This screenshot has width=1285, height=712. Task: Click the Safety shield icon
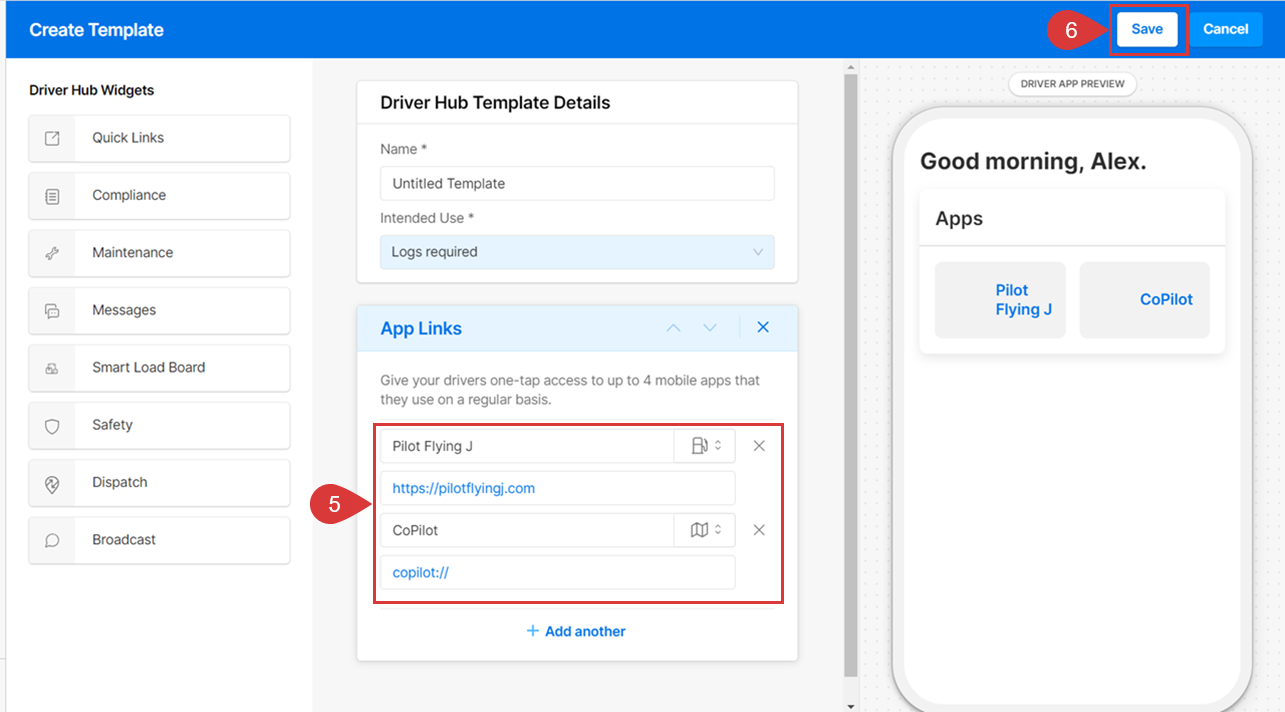coord(52,426)
